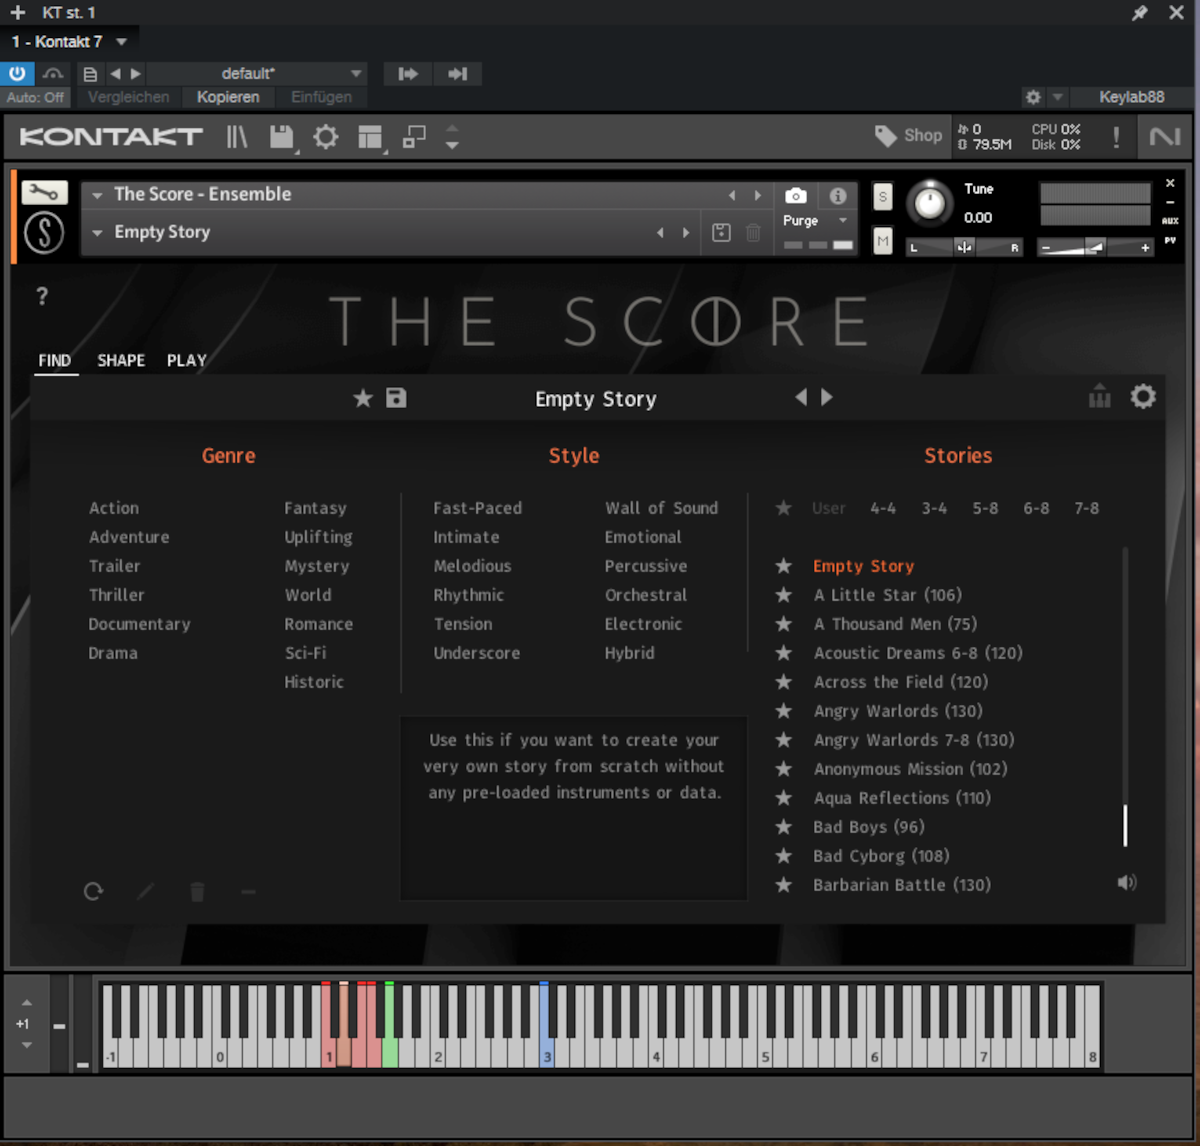The height and width of the screenshot is (1146, 1200).
Task: Show instrument info with the i icon
Action: [838, 195]
